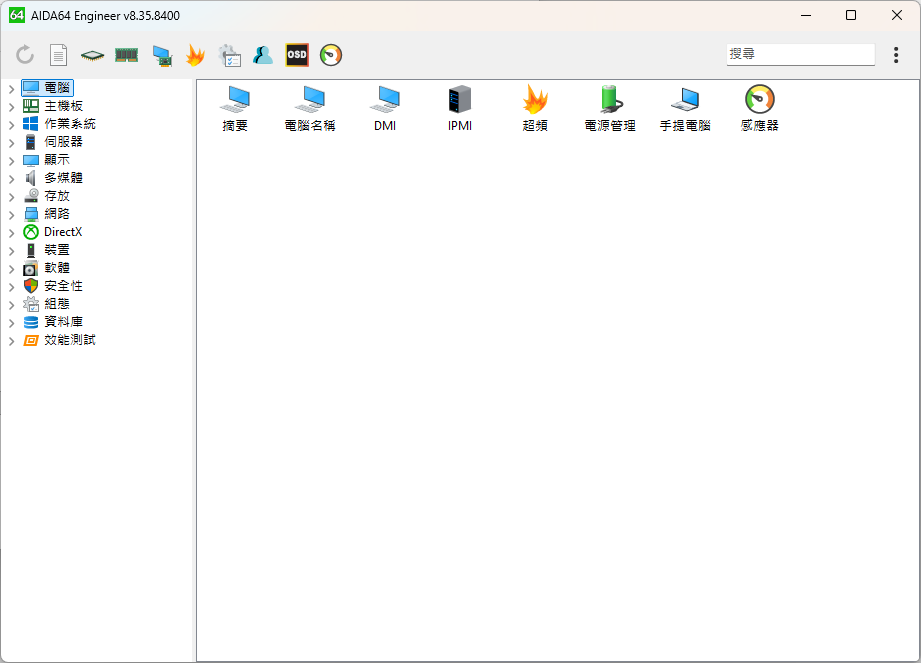Select 資料庫 in the tree
This screenshot has height=663, width=921.
pos(53,322)
